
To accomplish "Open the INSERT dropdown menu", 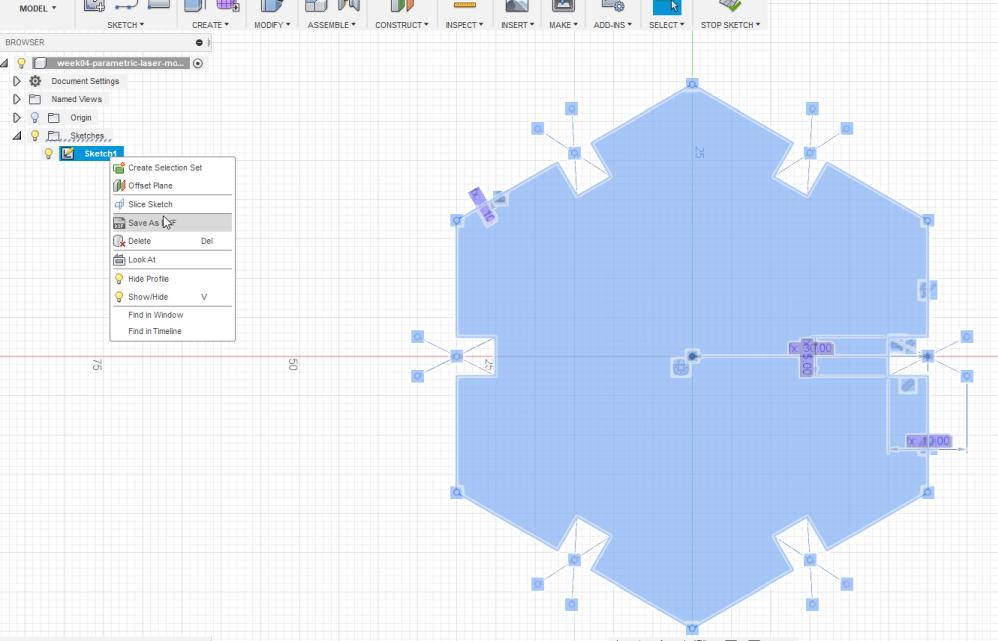I will tap(517, 25).
